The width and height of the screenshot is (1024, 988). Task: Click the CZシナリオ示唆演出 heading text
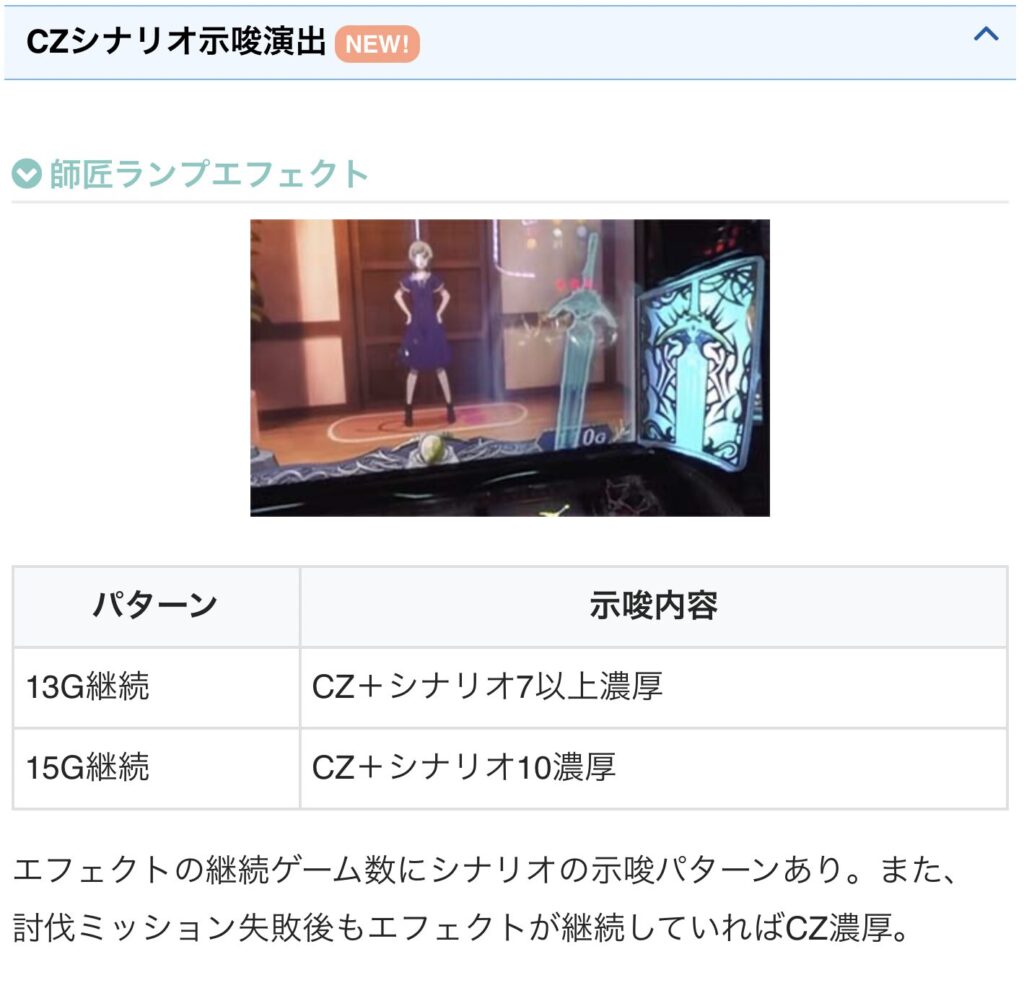pos(176,43)
